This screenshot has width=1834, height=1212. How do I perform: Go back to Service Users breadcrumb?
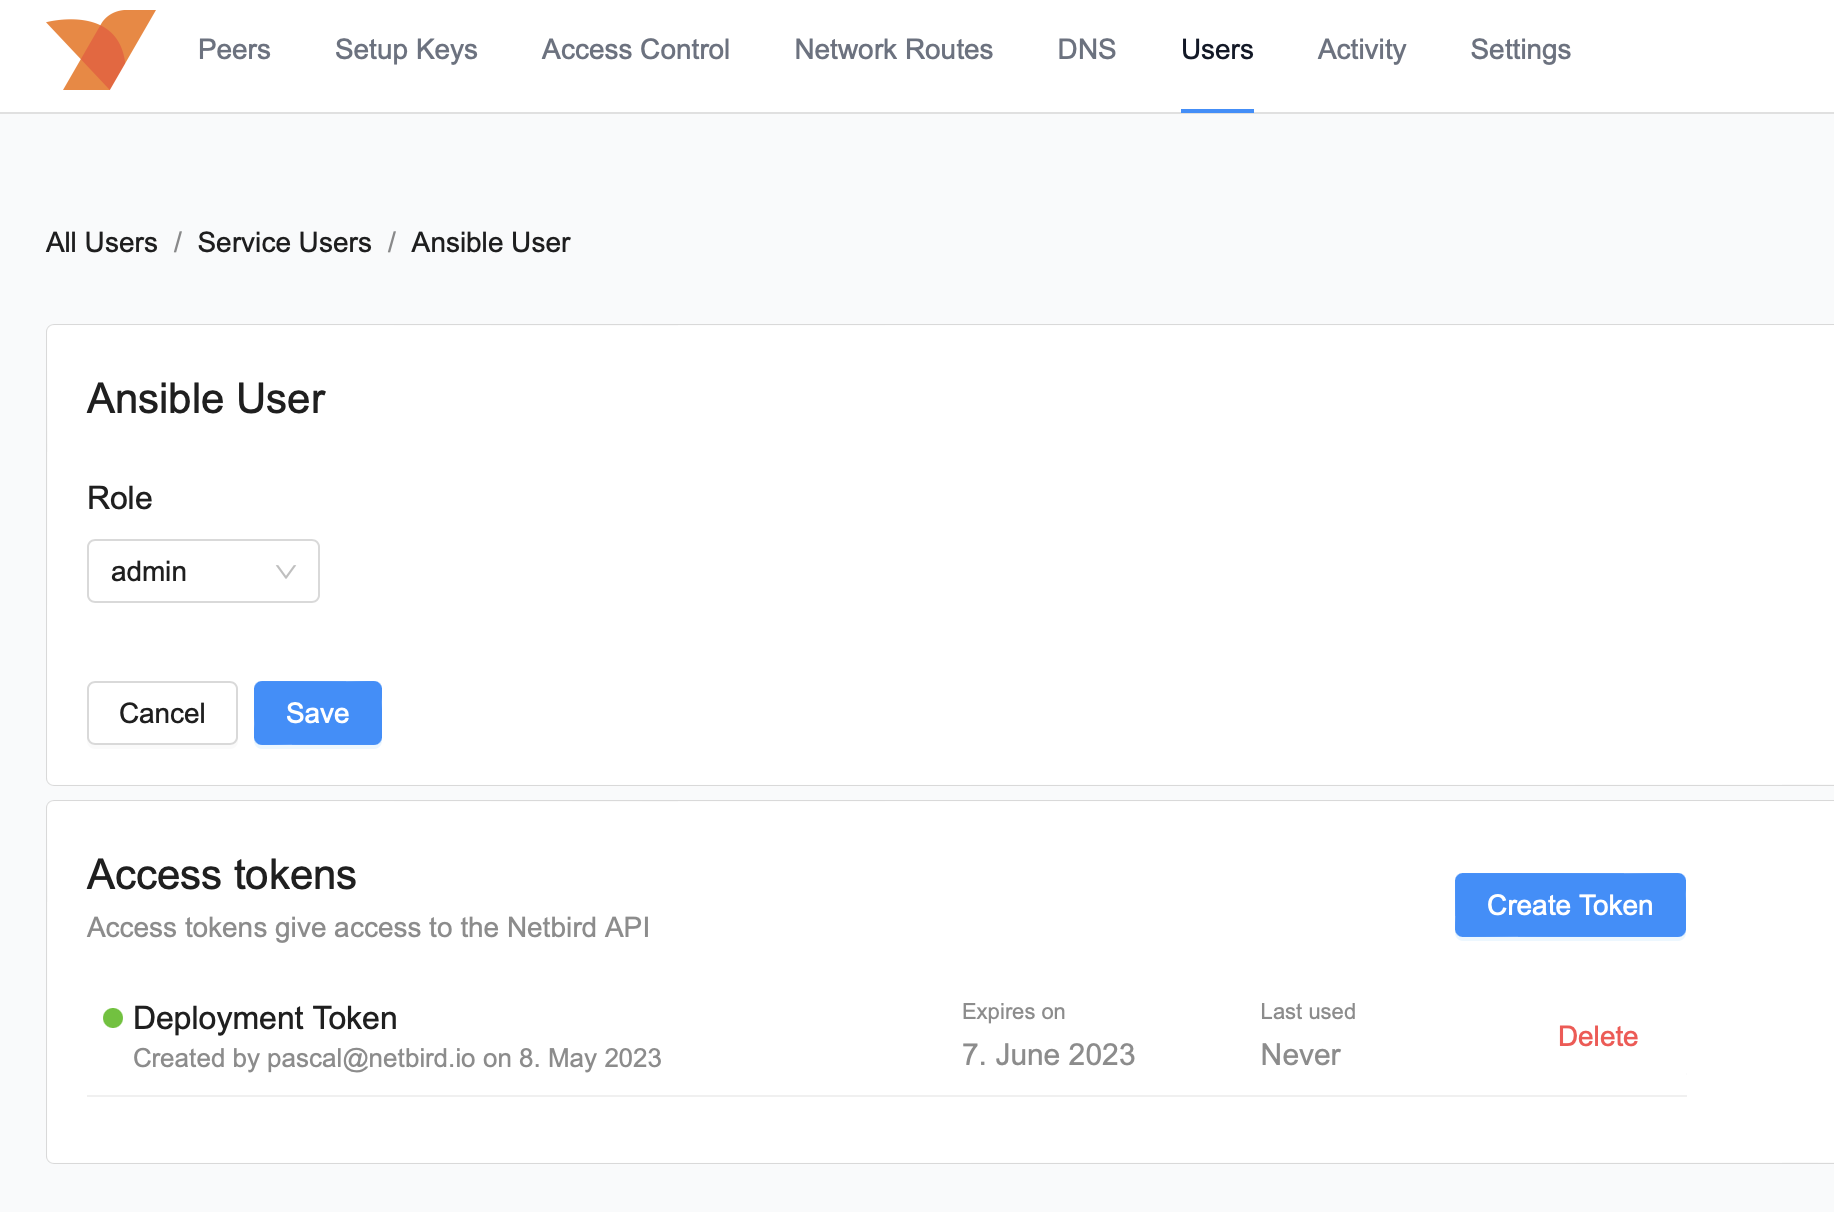tap(284, 243)
